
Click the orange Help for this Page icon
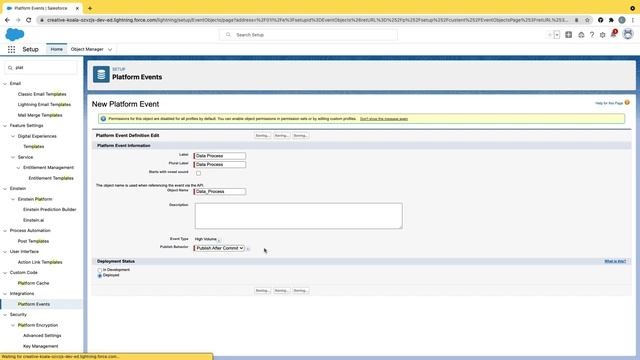627,102
